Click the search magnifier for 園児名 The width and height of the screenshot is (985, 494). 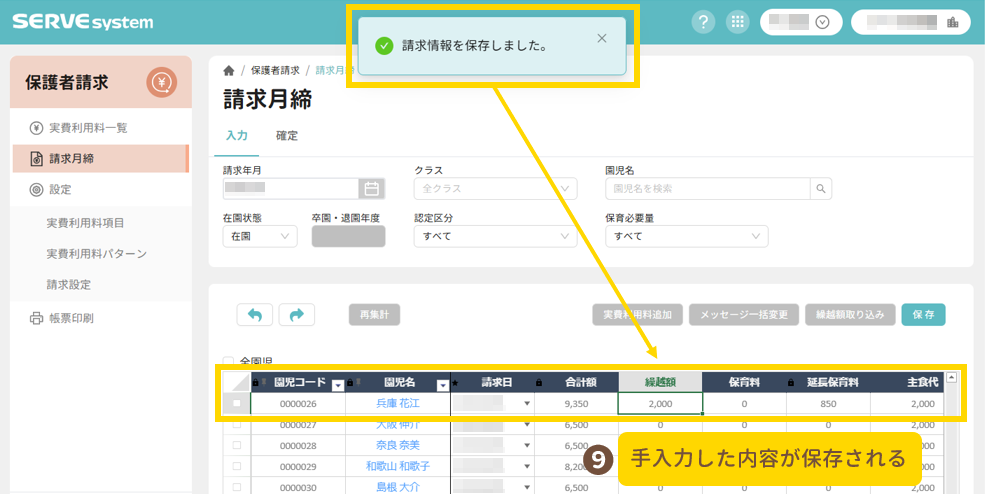click(x=820, y=188)
